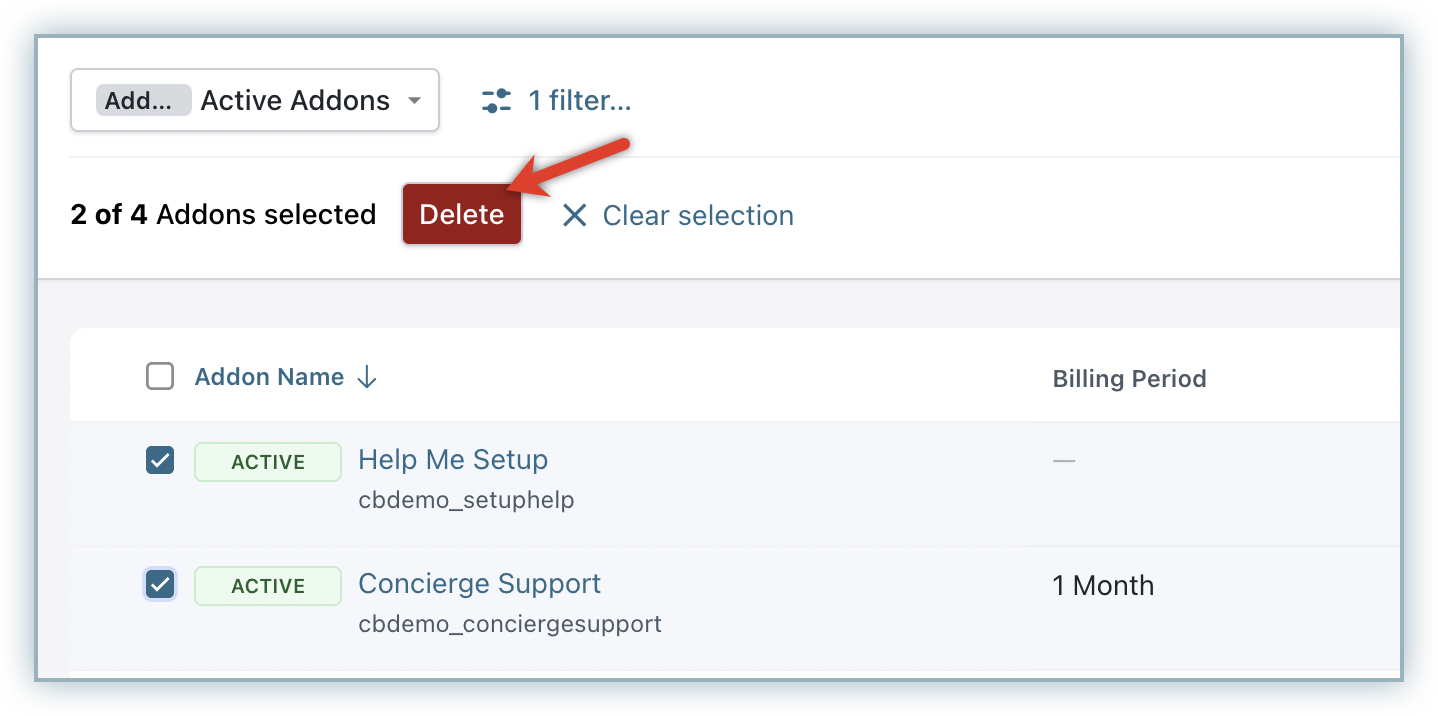
Task: Click the filter sliders icon
Action: [496, 100]
